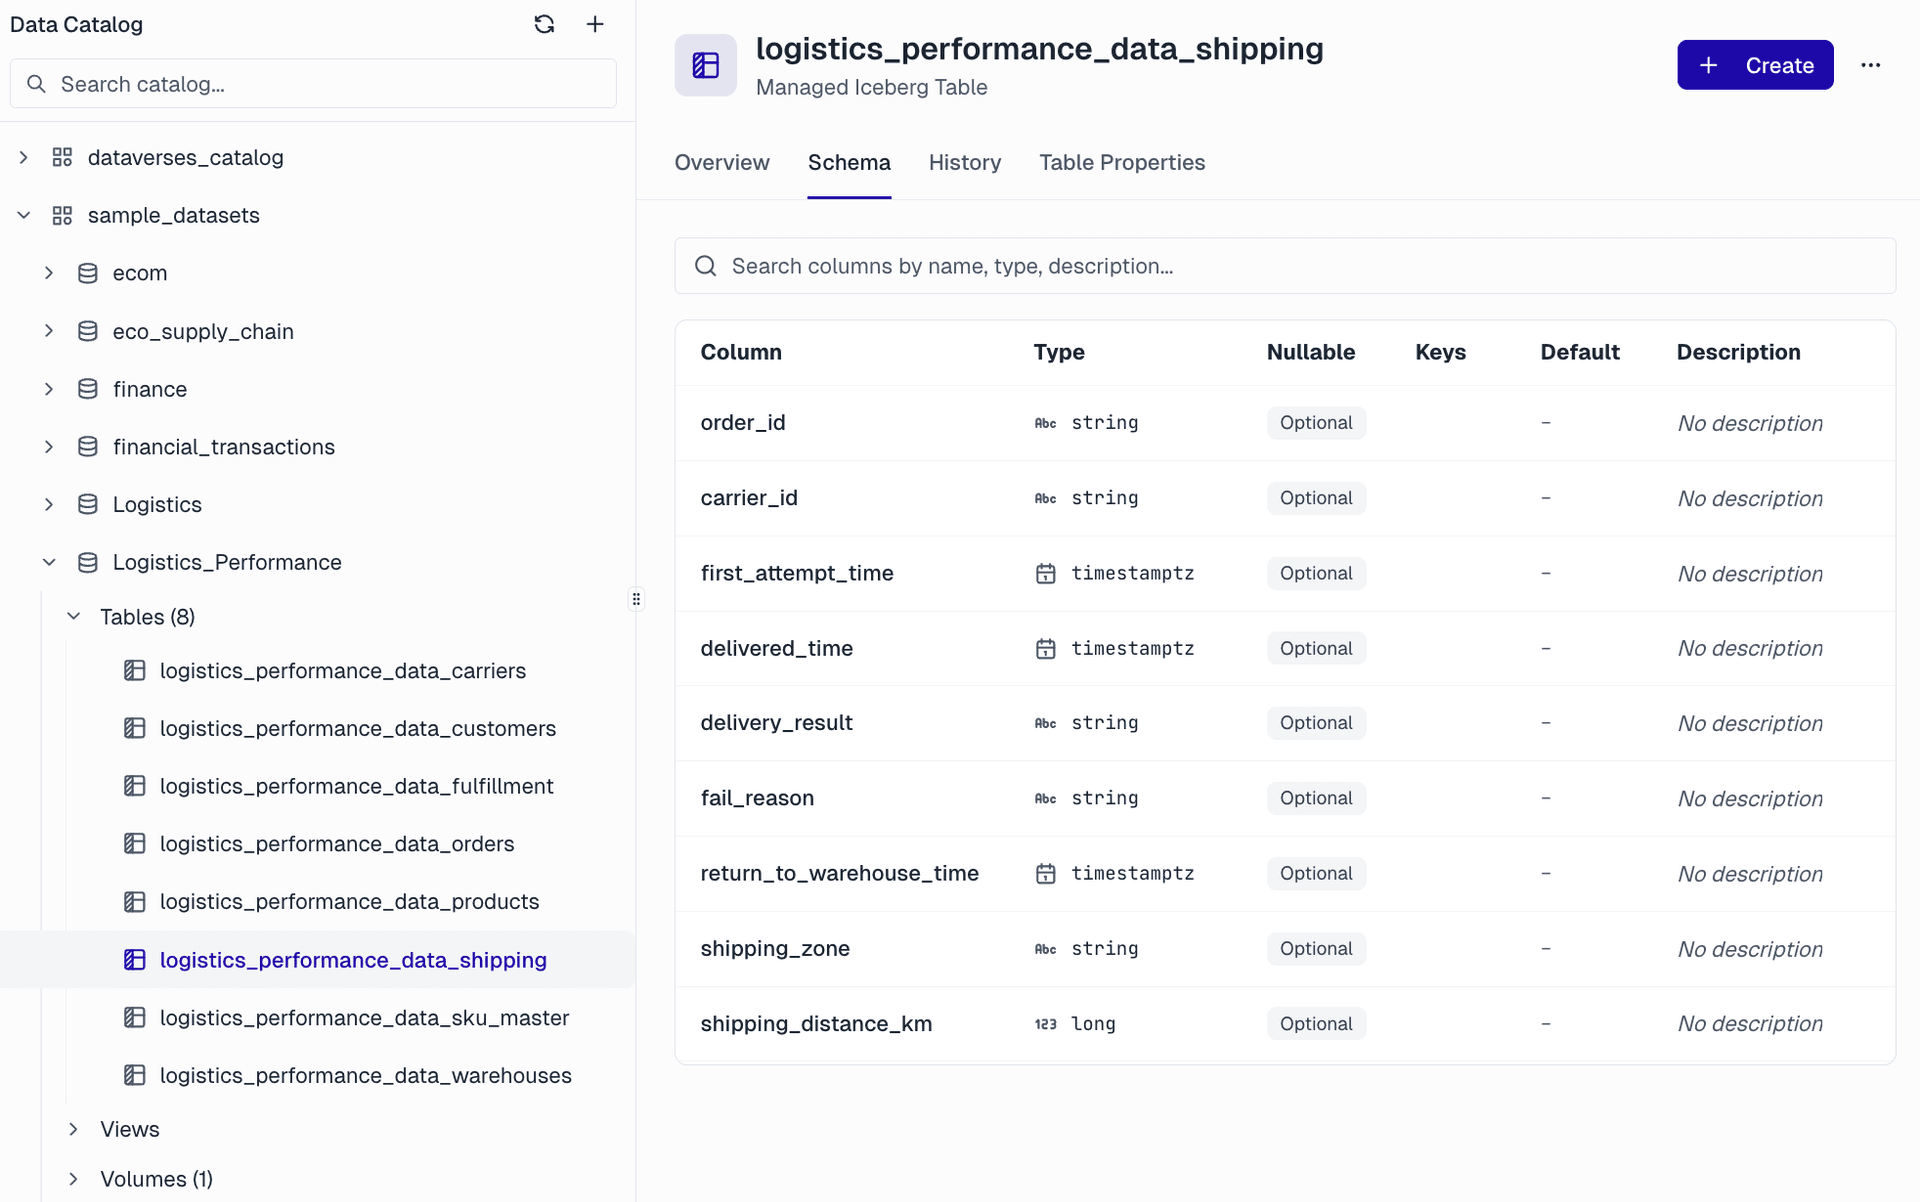
Task: Expand the dataverses_catalog tree node
Action: [24, 157]
